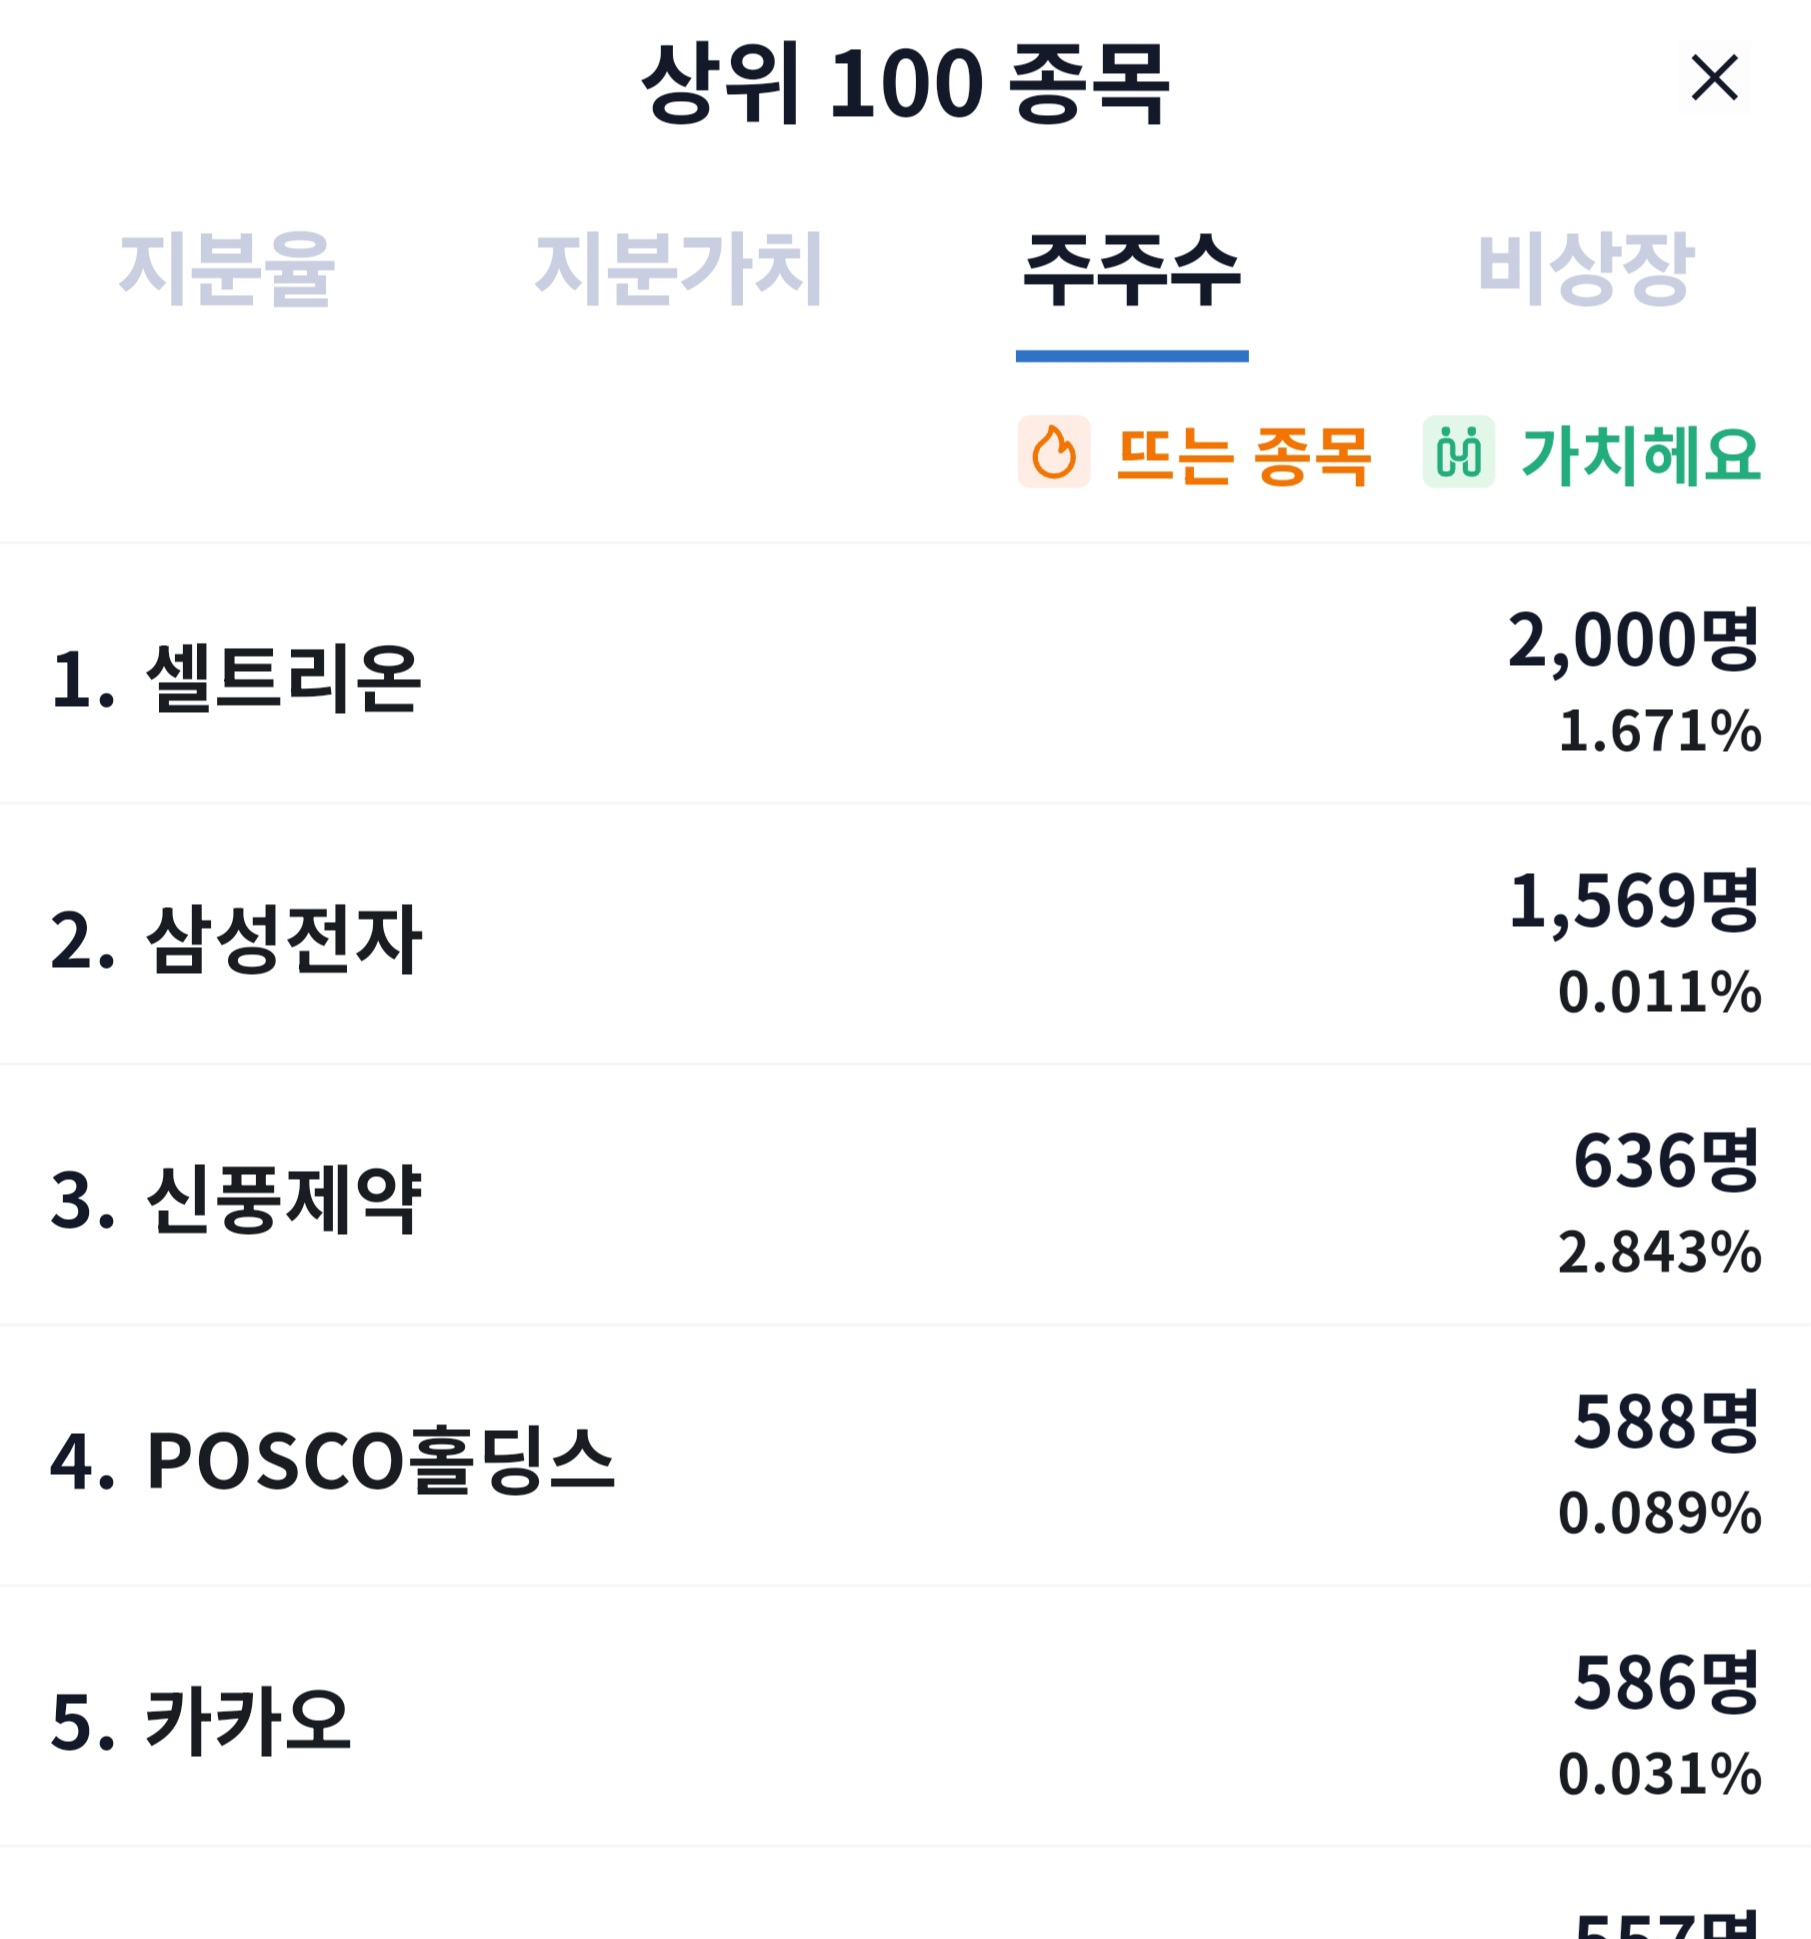The image size is (1811, 1939).
Task: Tap the 0.089% ratio for POSCO홀딩스
Action: coord(1660,1513)
